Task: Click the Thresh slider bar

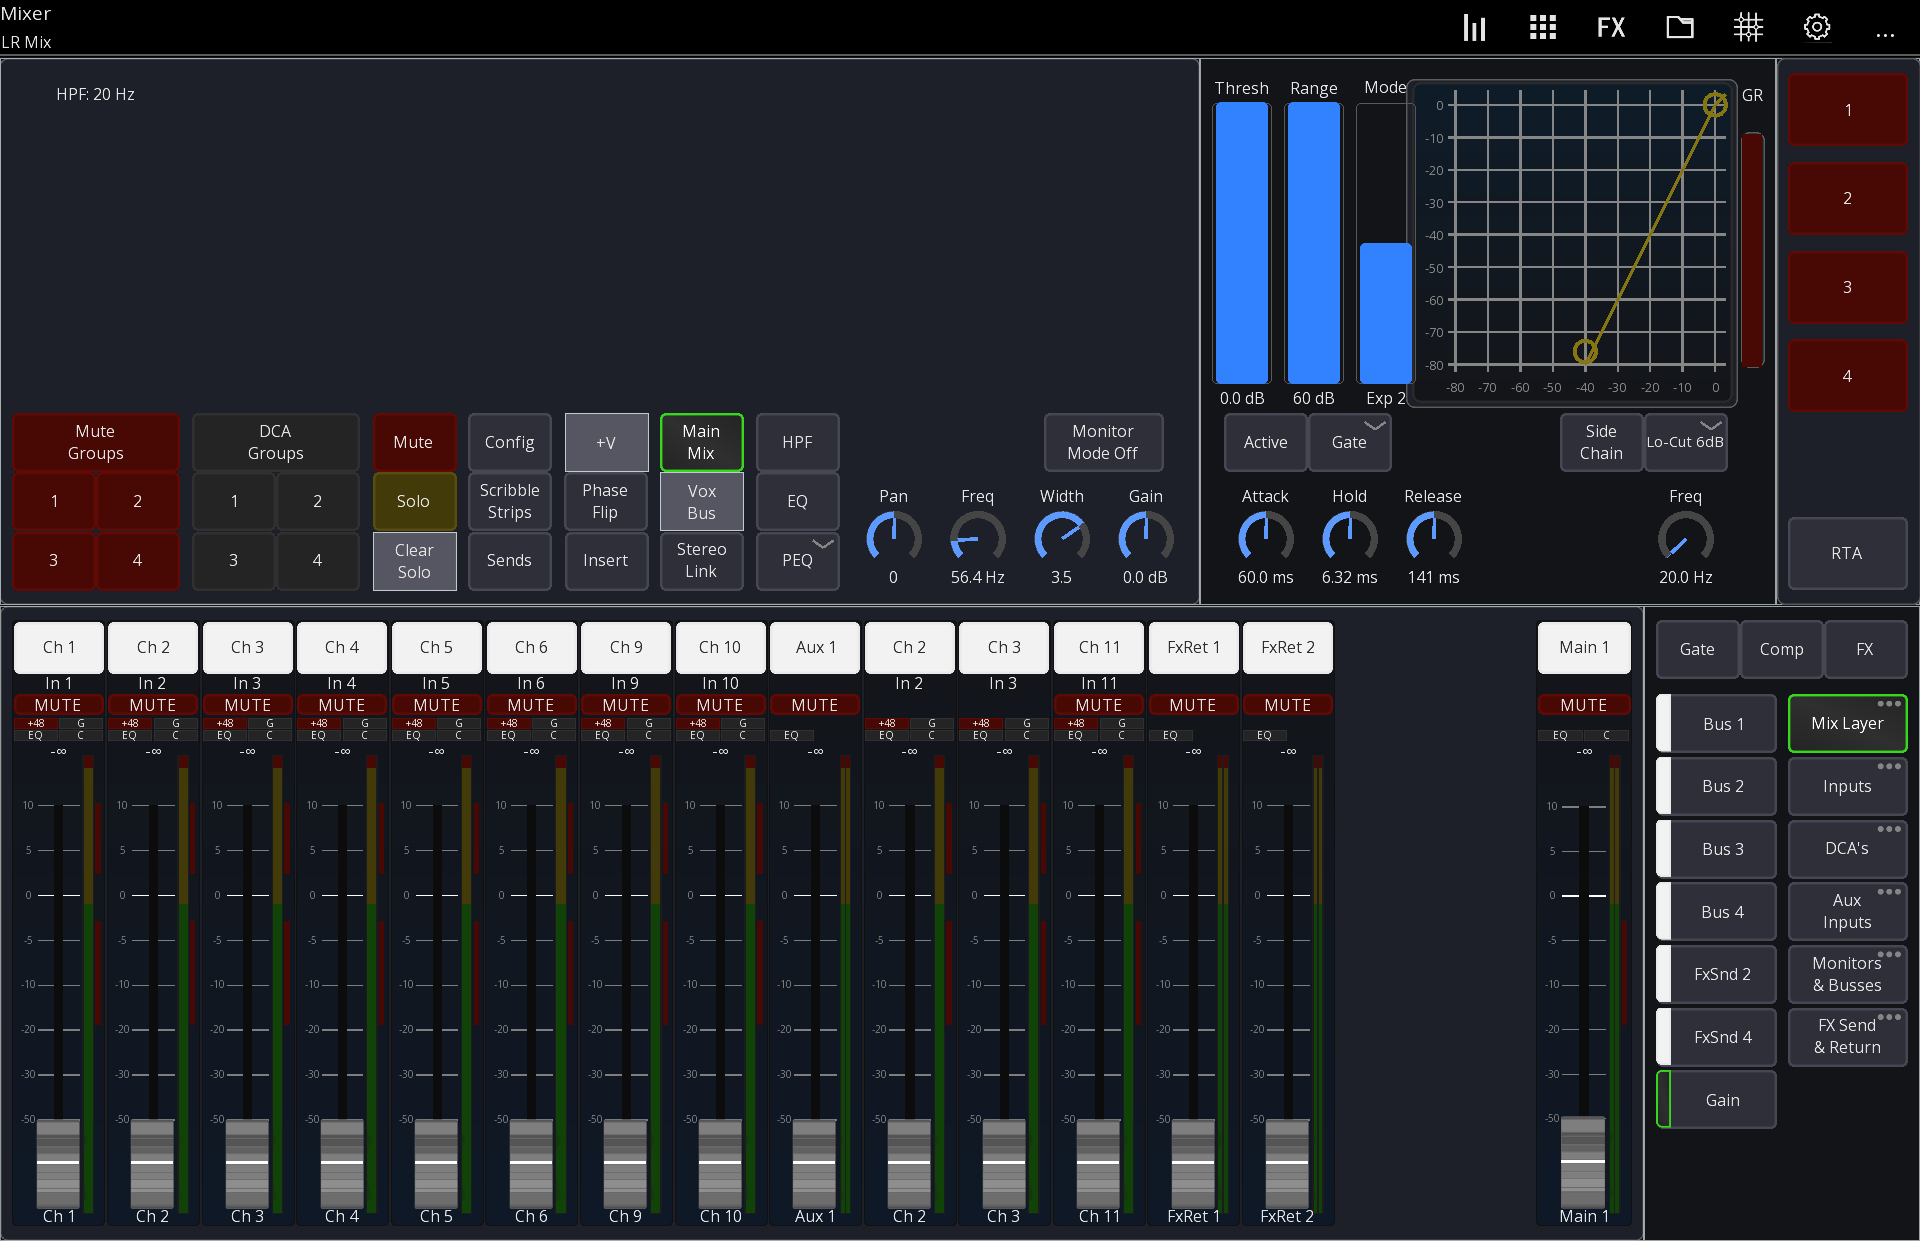Action: (x=1242, y=243)
